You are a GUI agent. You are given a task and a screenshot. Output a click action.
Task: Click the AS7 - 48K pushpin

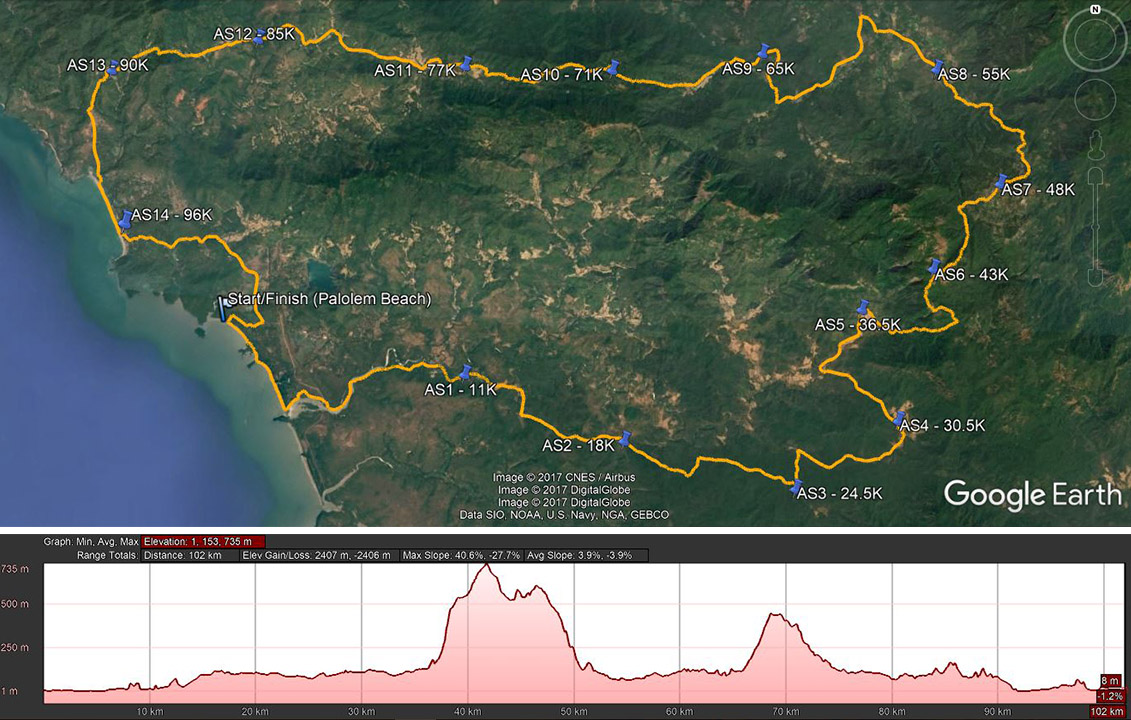1003,182
